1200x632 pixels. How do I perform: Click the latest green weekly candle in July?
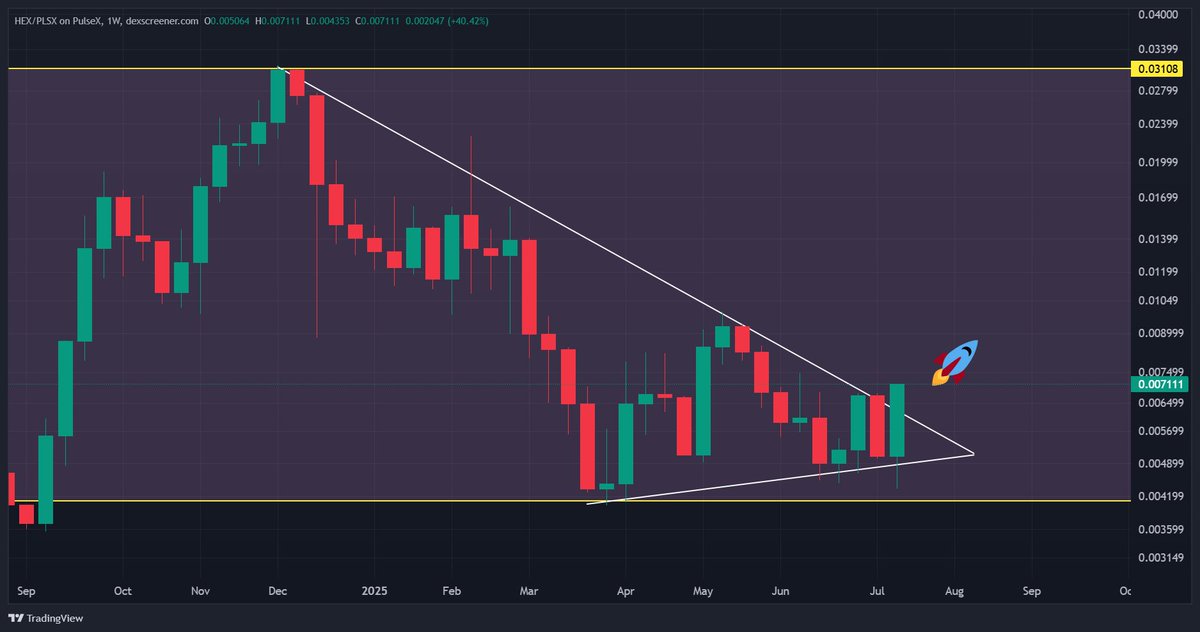click(897, 420)
